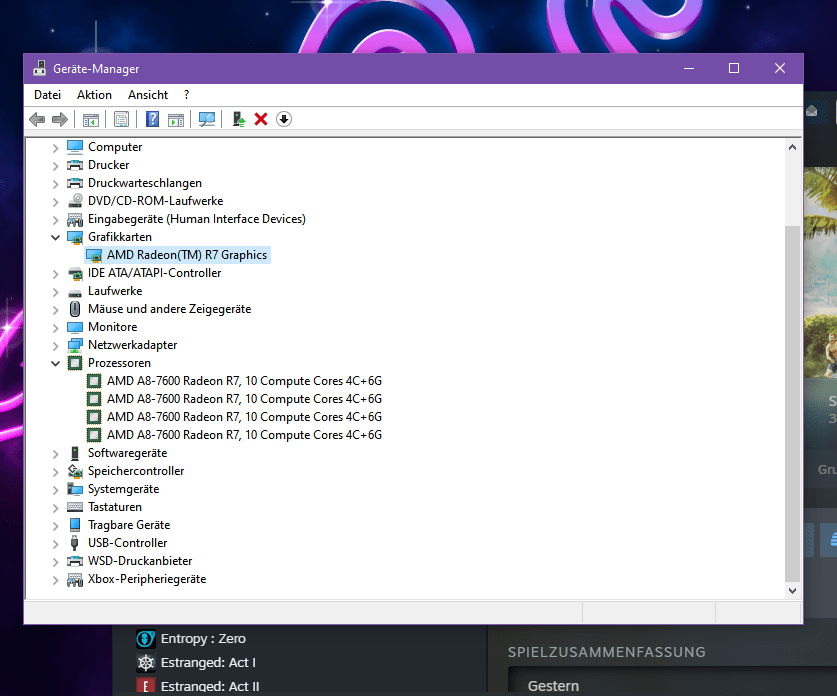Viewport: 837px width, 696px height.
Task: Click the Computer category icon
Action: tap(75, 147)
